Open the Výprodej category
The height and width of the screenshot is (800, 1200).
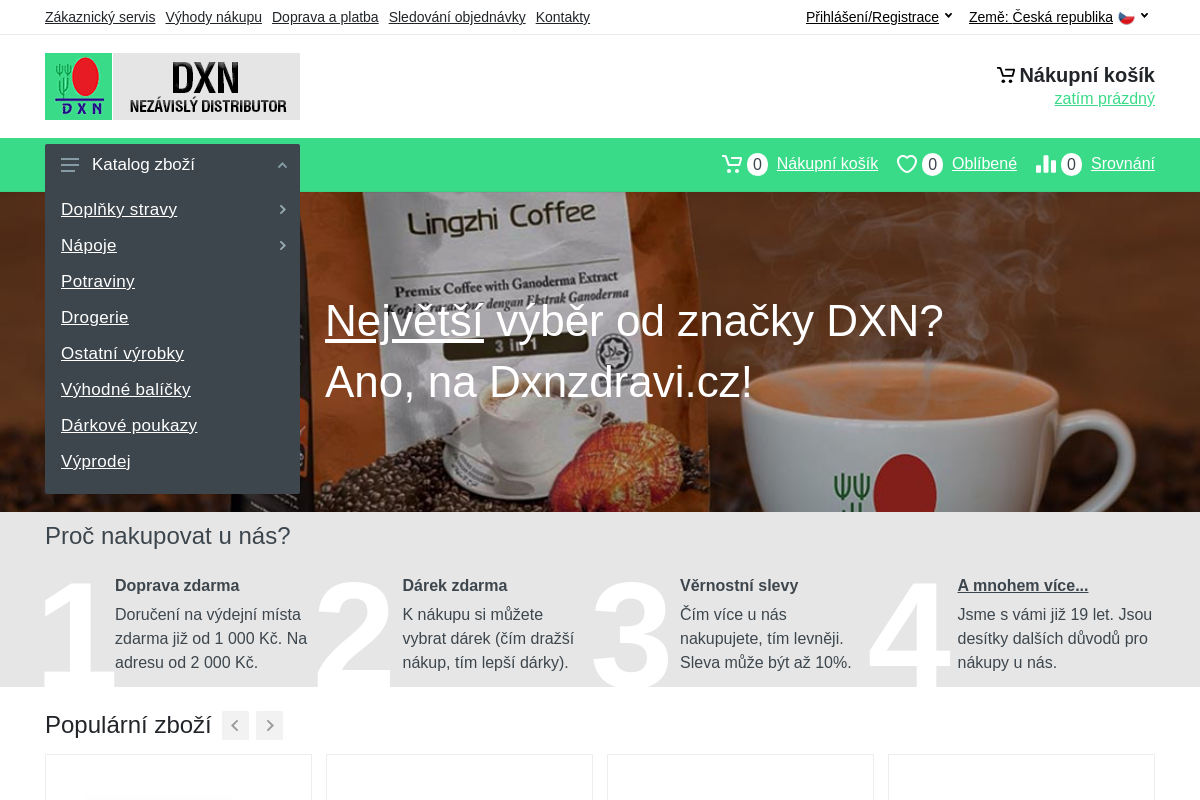96,461
